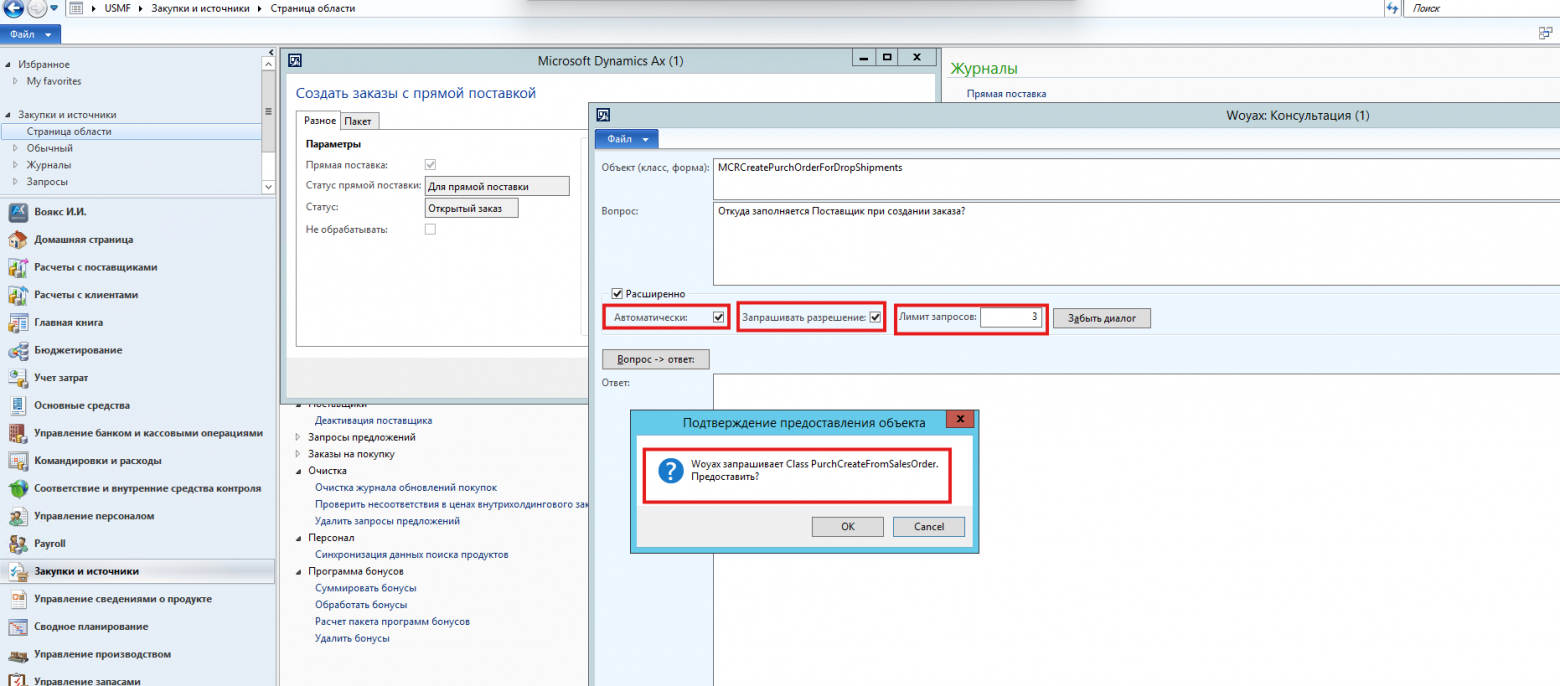Open Соответствие и внутренние средства контроля
Image resolution: width=1560 pixels, height=686 pixels.
[x=147, y=488]
